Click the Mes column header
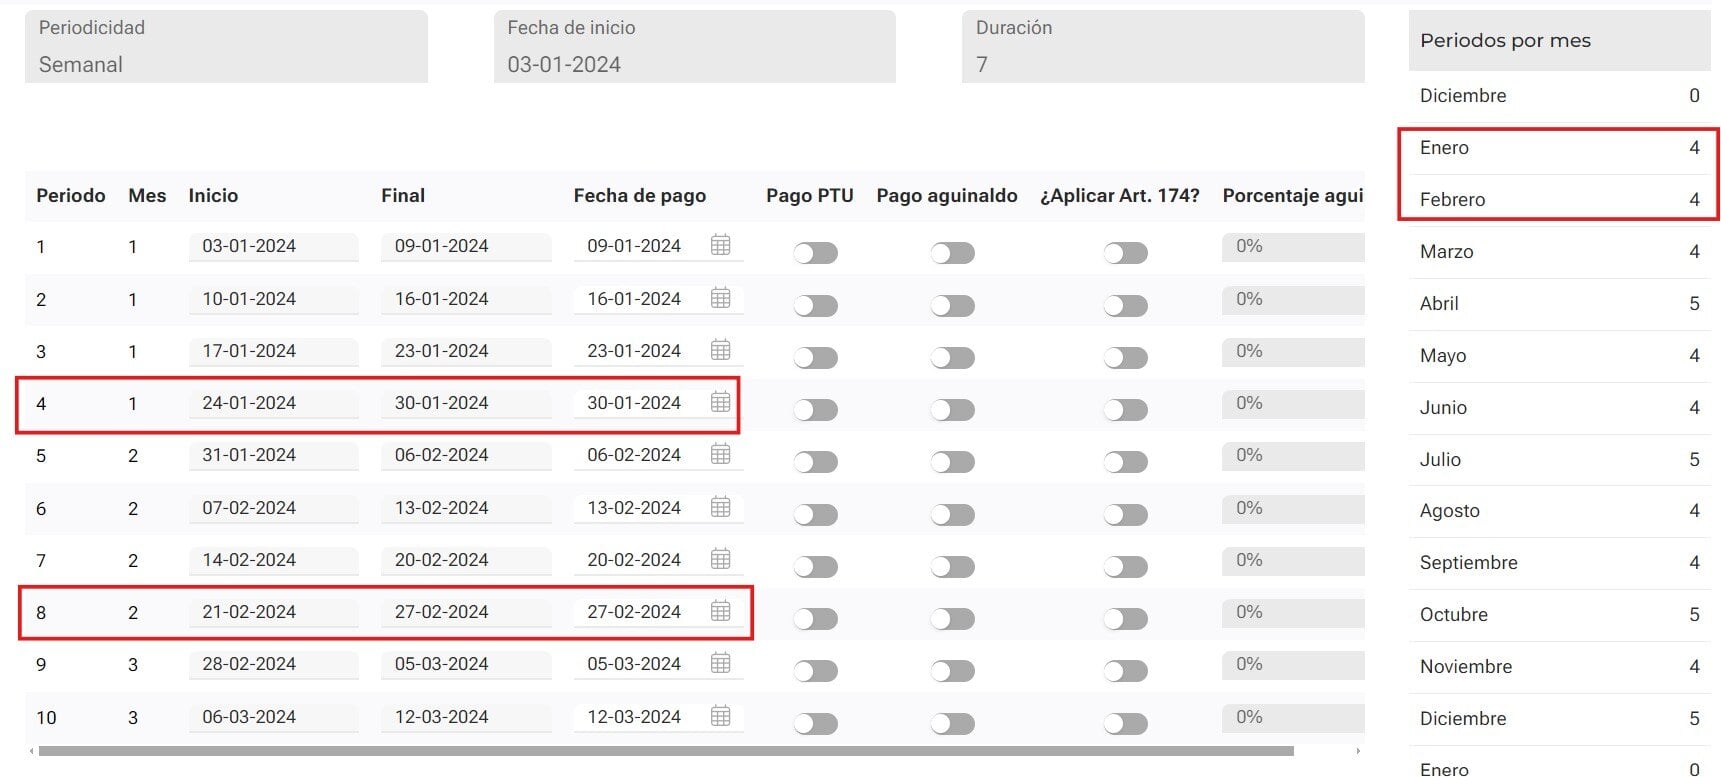The height and width of the screenshot is (777, 1721). (147, 196)
